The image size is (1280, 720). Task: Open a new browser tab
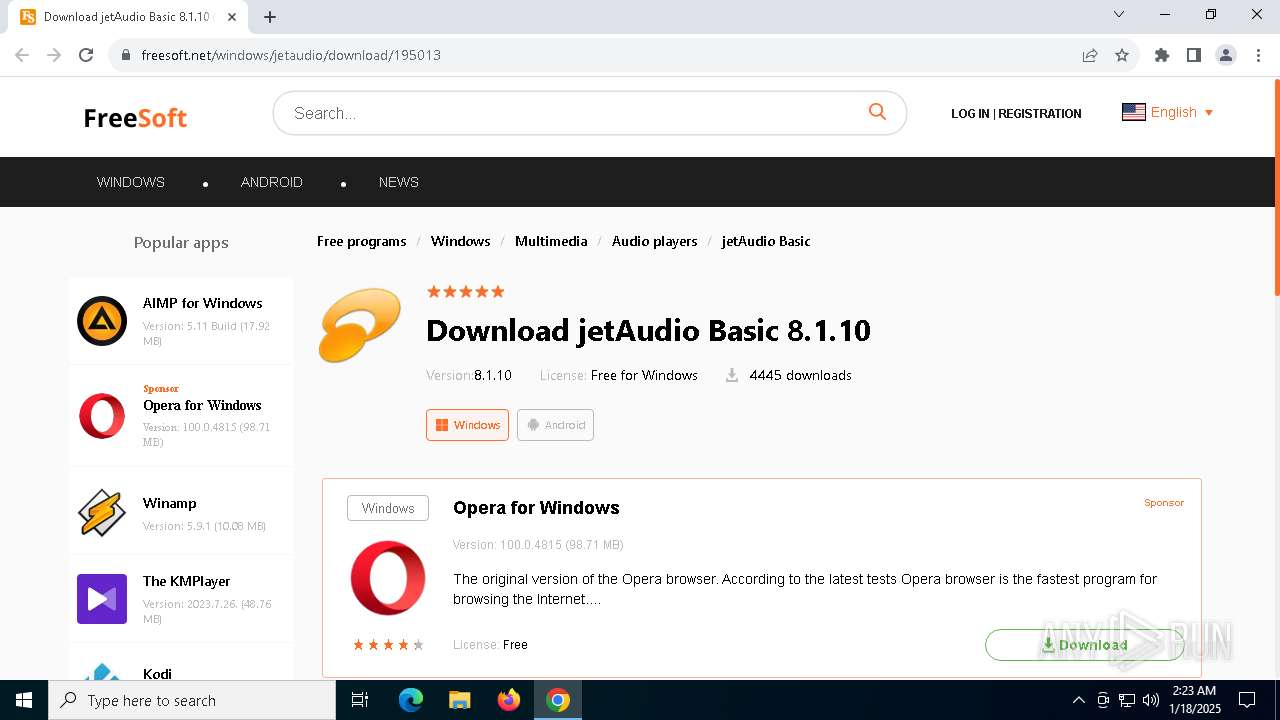(x=270, y=17)
